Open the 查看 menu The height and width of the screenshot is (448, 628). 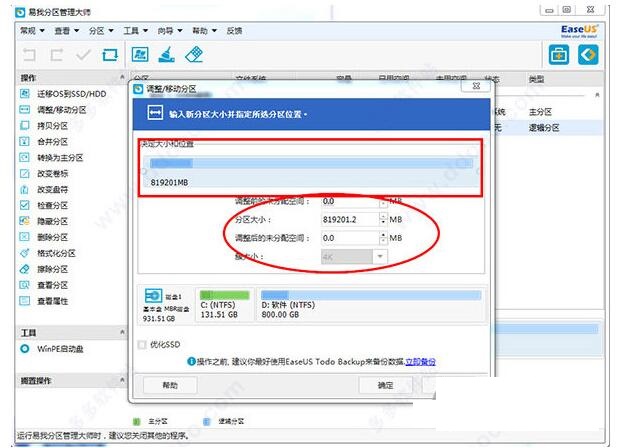66,30
